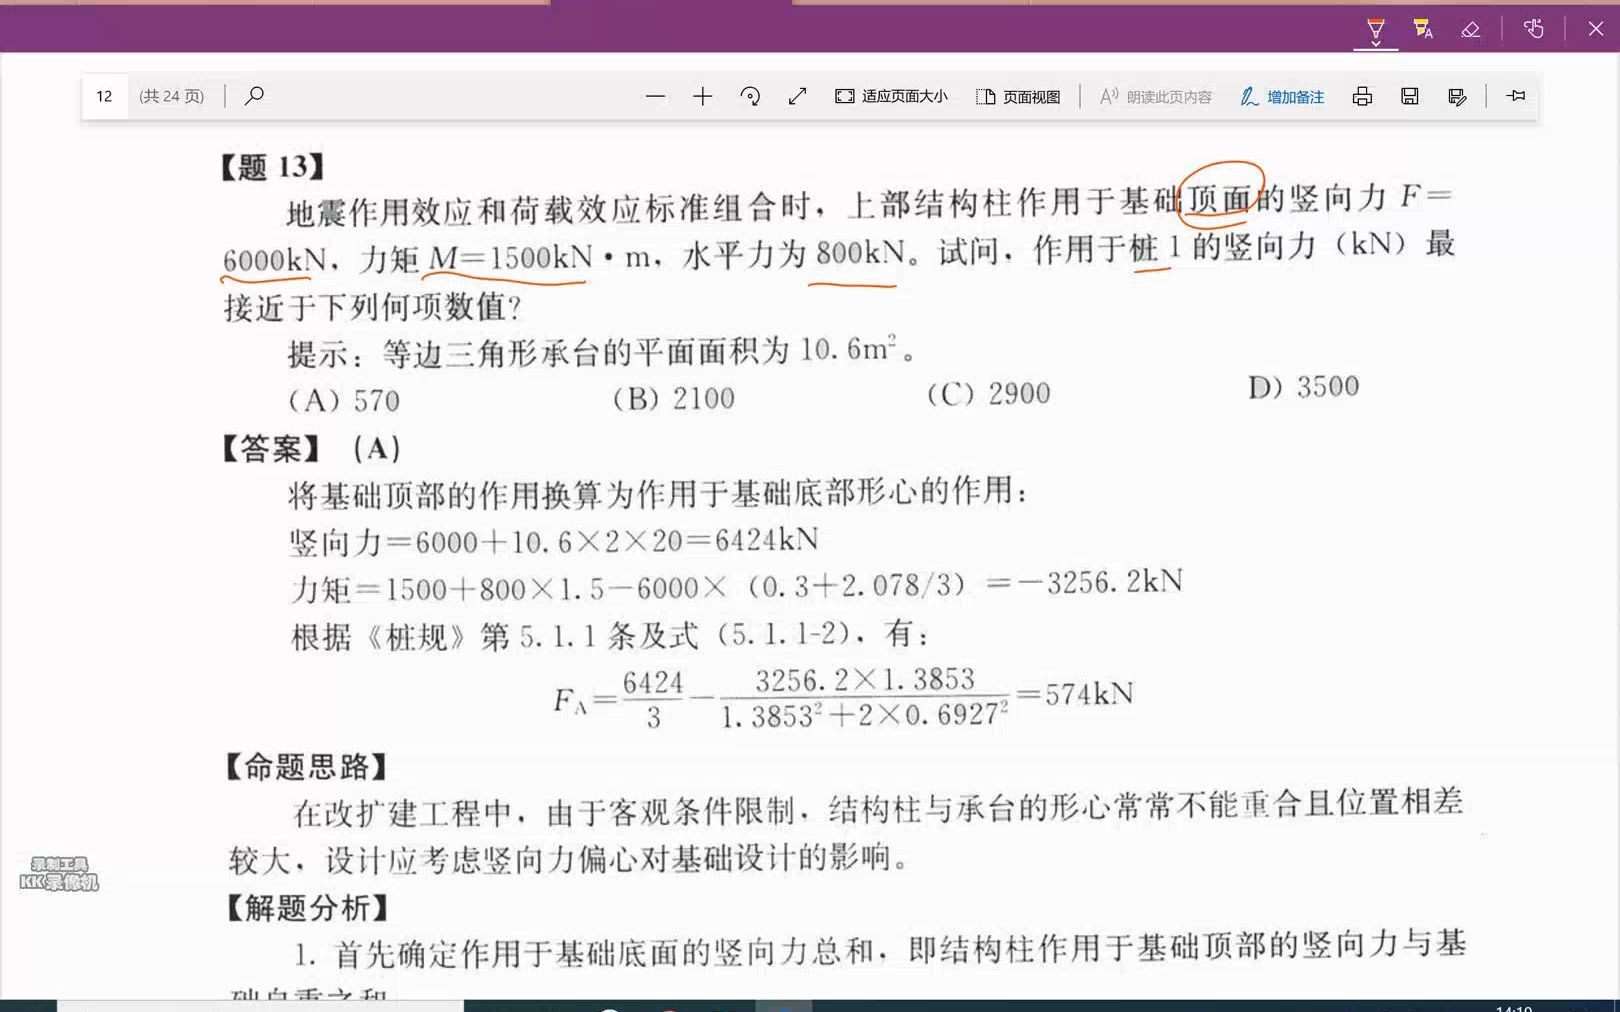Click the -3256.2kN moment result
Image resolution: width=1620 pixels, height=1012 pixels.
(x=1101, y=582)
